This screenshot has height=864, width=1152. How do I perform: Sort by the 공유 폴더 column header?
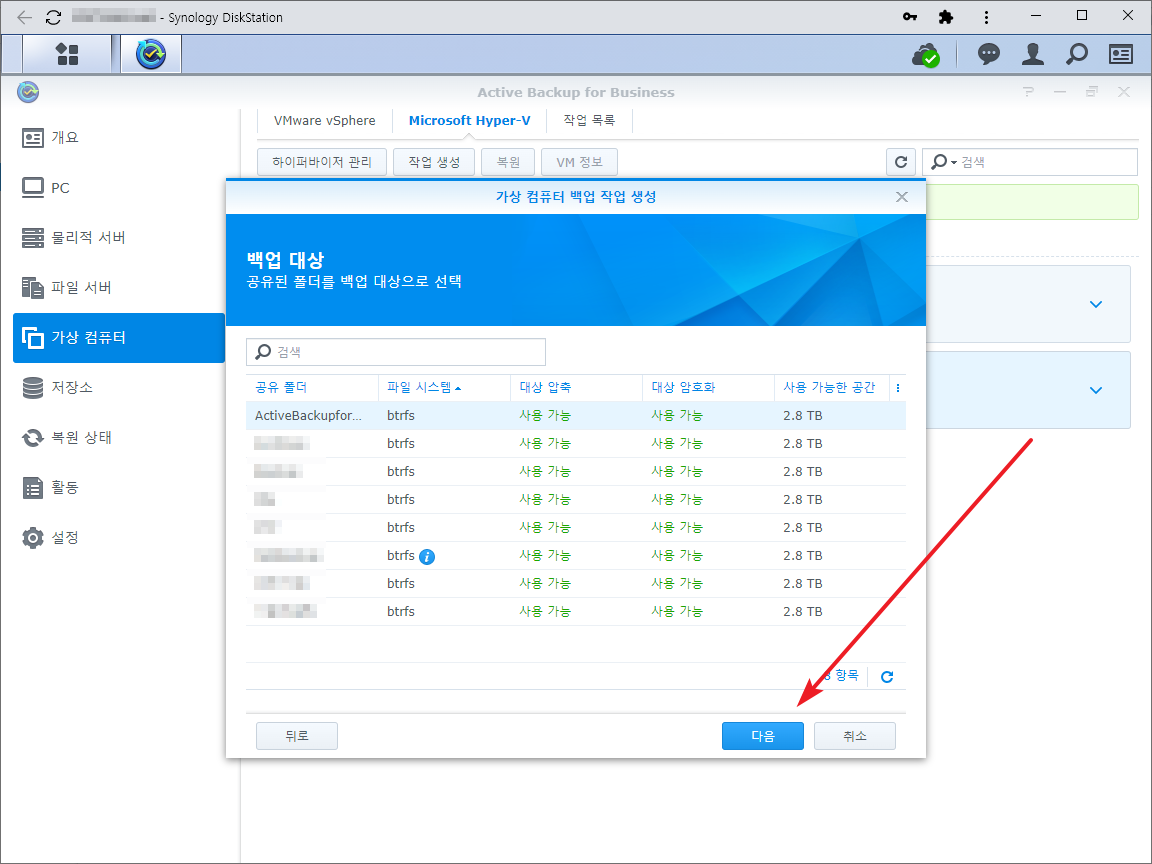(312, 387)
